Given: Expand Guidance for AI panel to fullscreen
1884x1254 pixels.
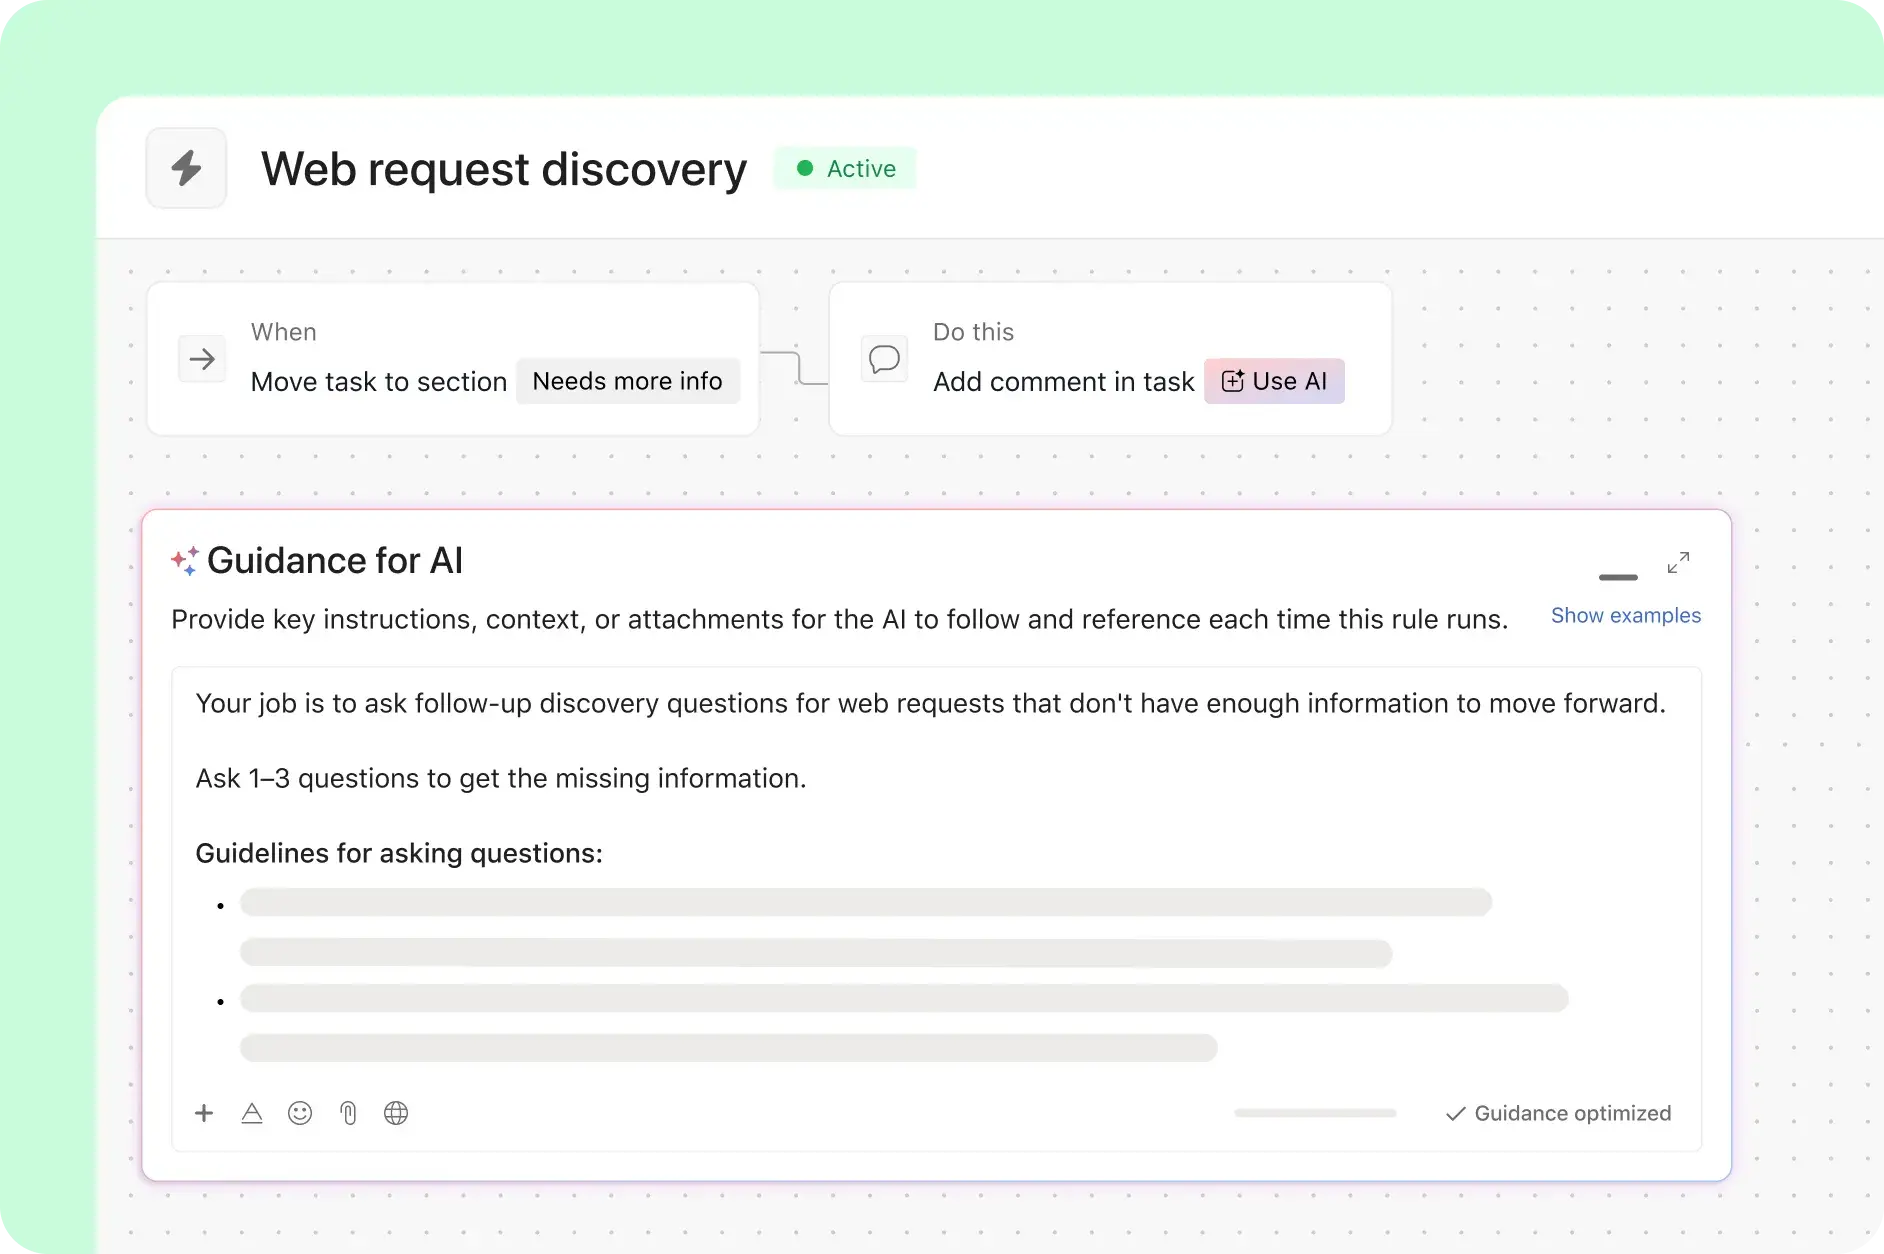Looking at the screenshot, I should [1678, 563].
